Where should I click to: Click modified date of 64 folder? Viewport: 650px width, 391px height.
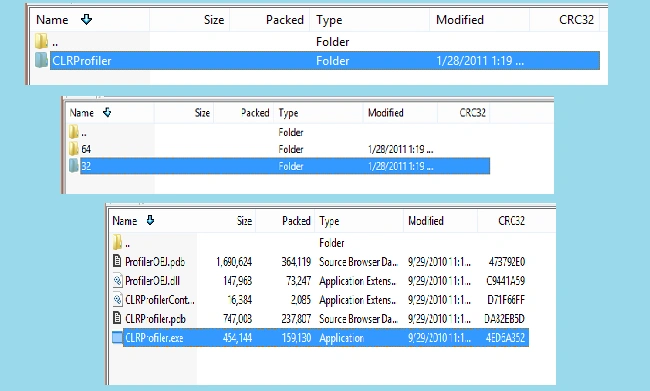[x=400, y=149]
